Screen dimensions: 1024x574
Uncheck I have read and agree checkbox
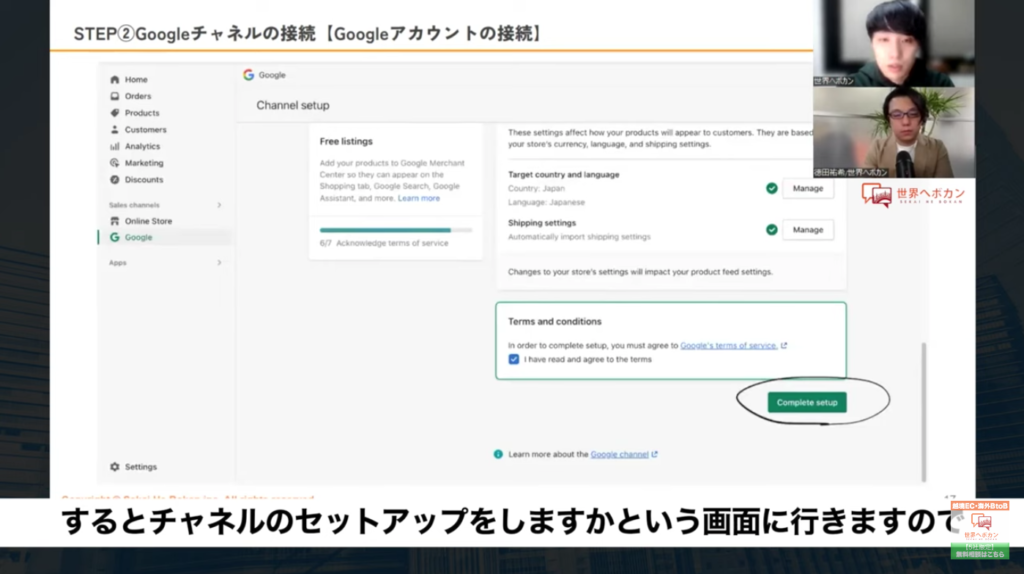coord(514,359)
